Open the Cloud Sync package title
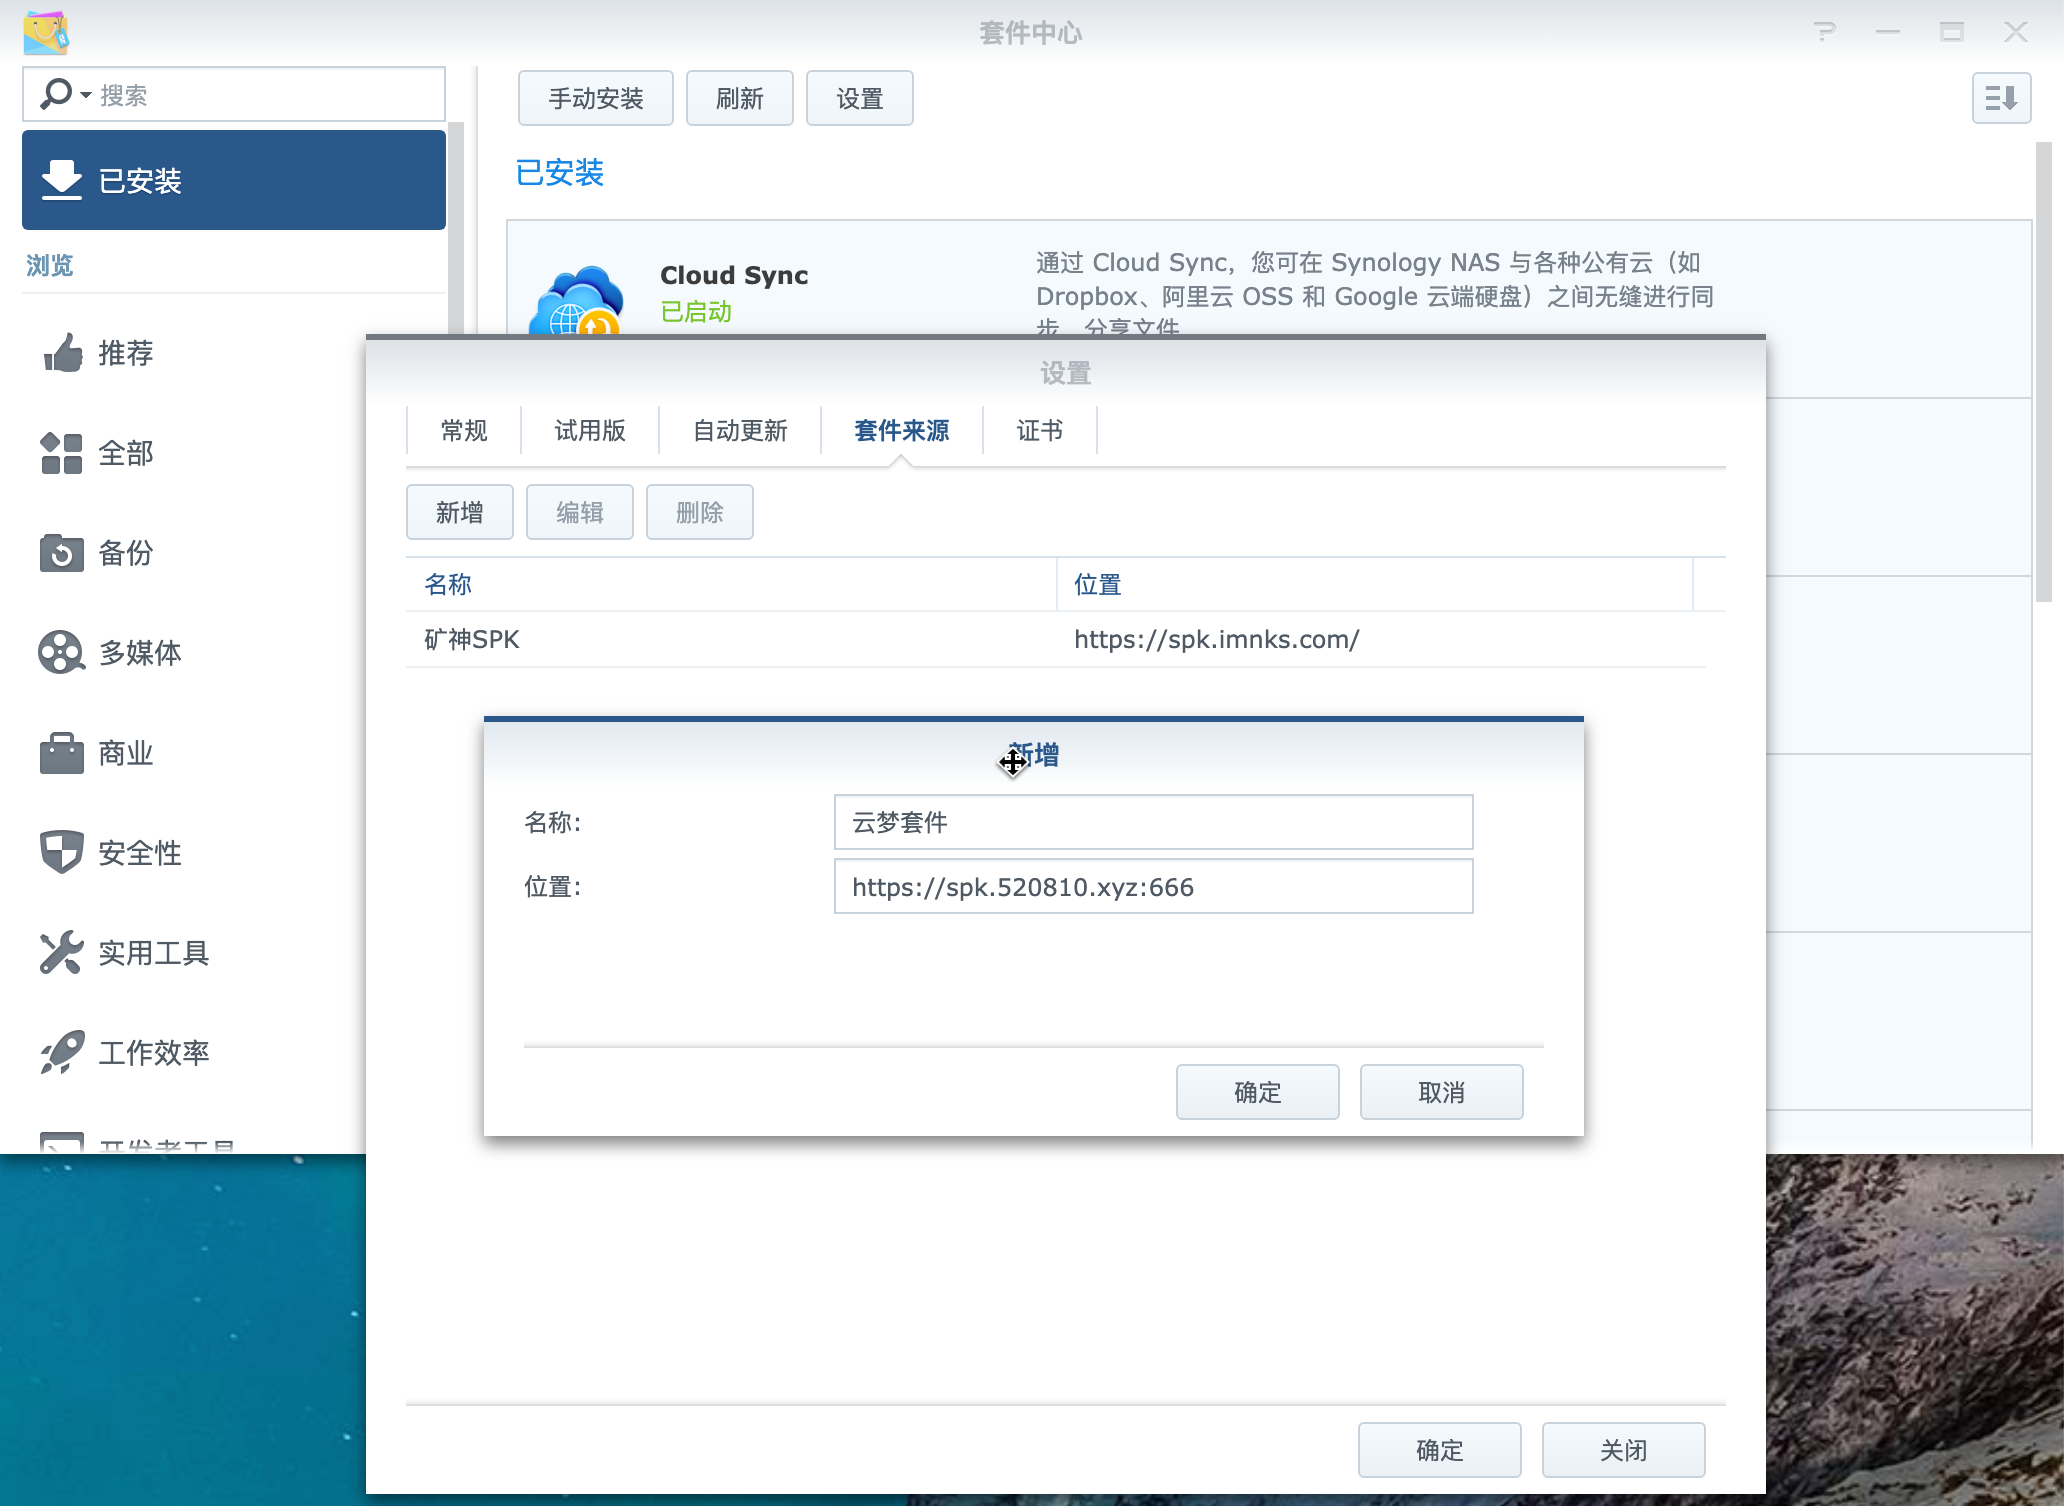This screenshot has width=2064, height=1506. pyautogui.click(x=734, y=275)
